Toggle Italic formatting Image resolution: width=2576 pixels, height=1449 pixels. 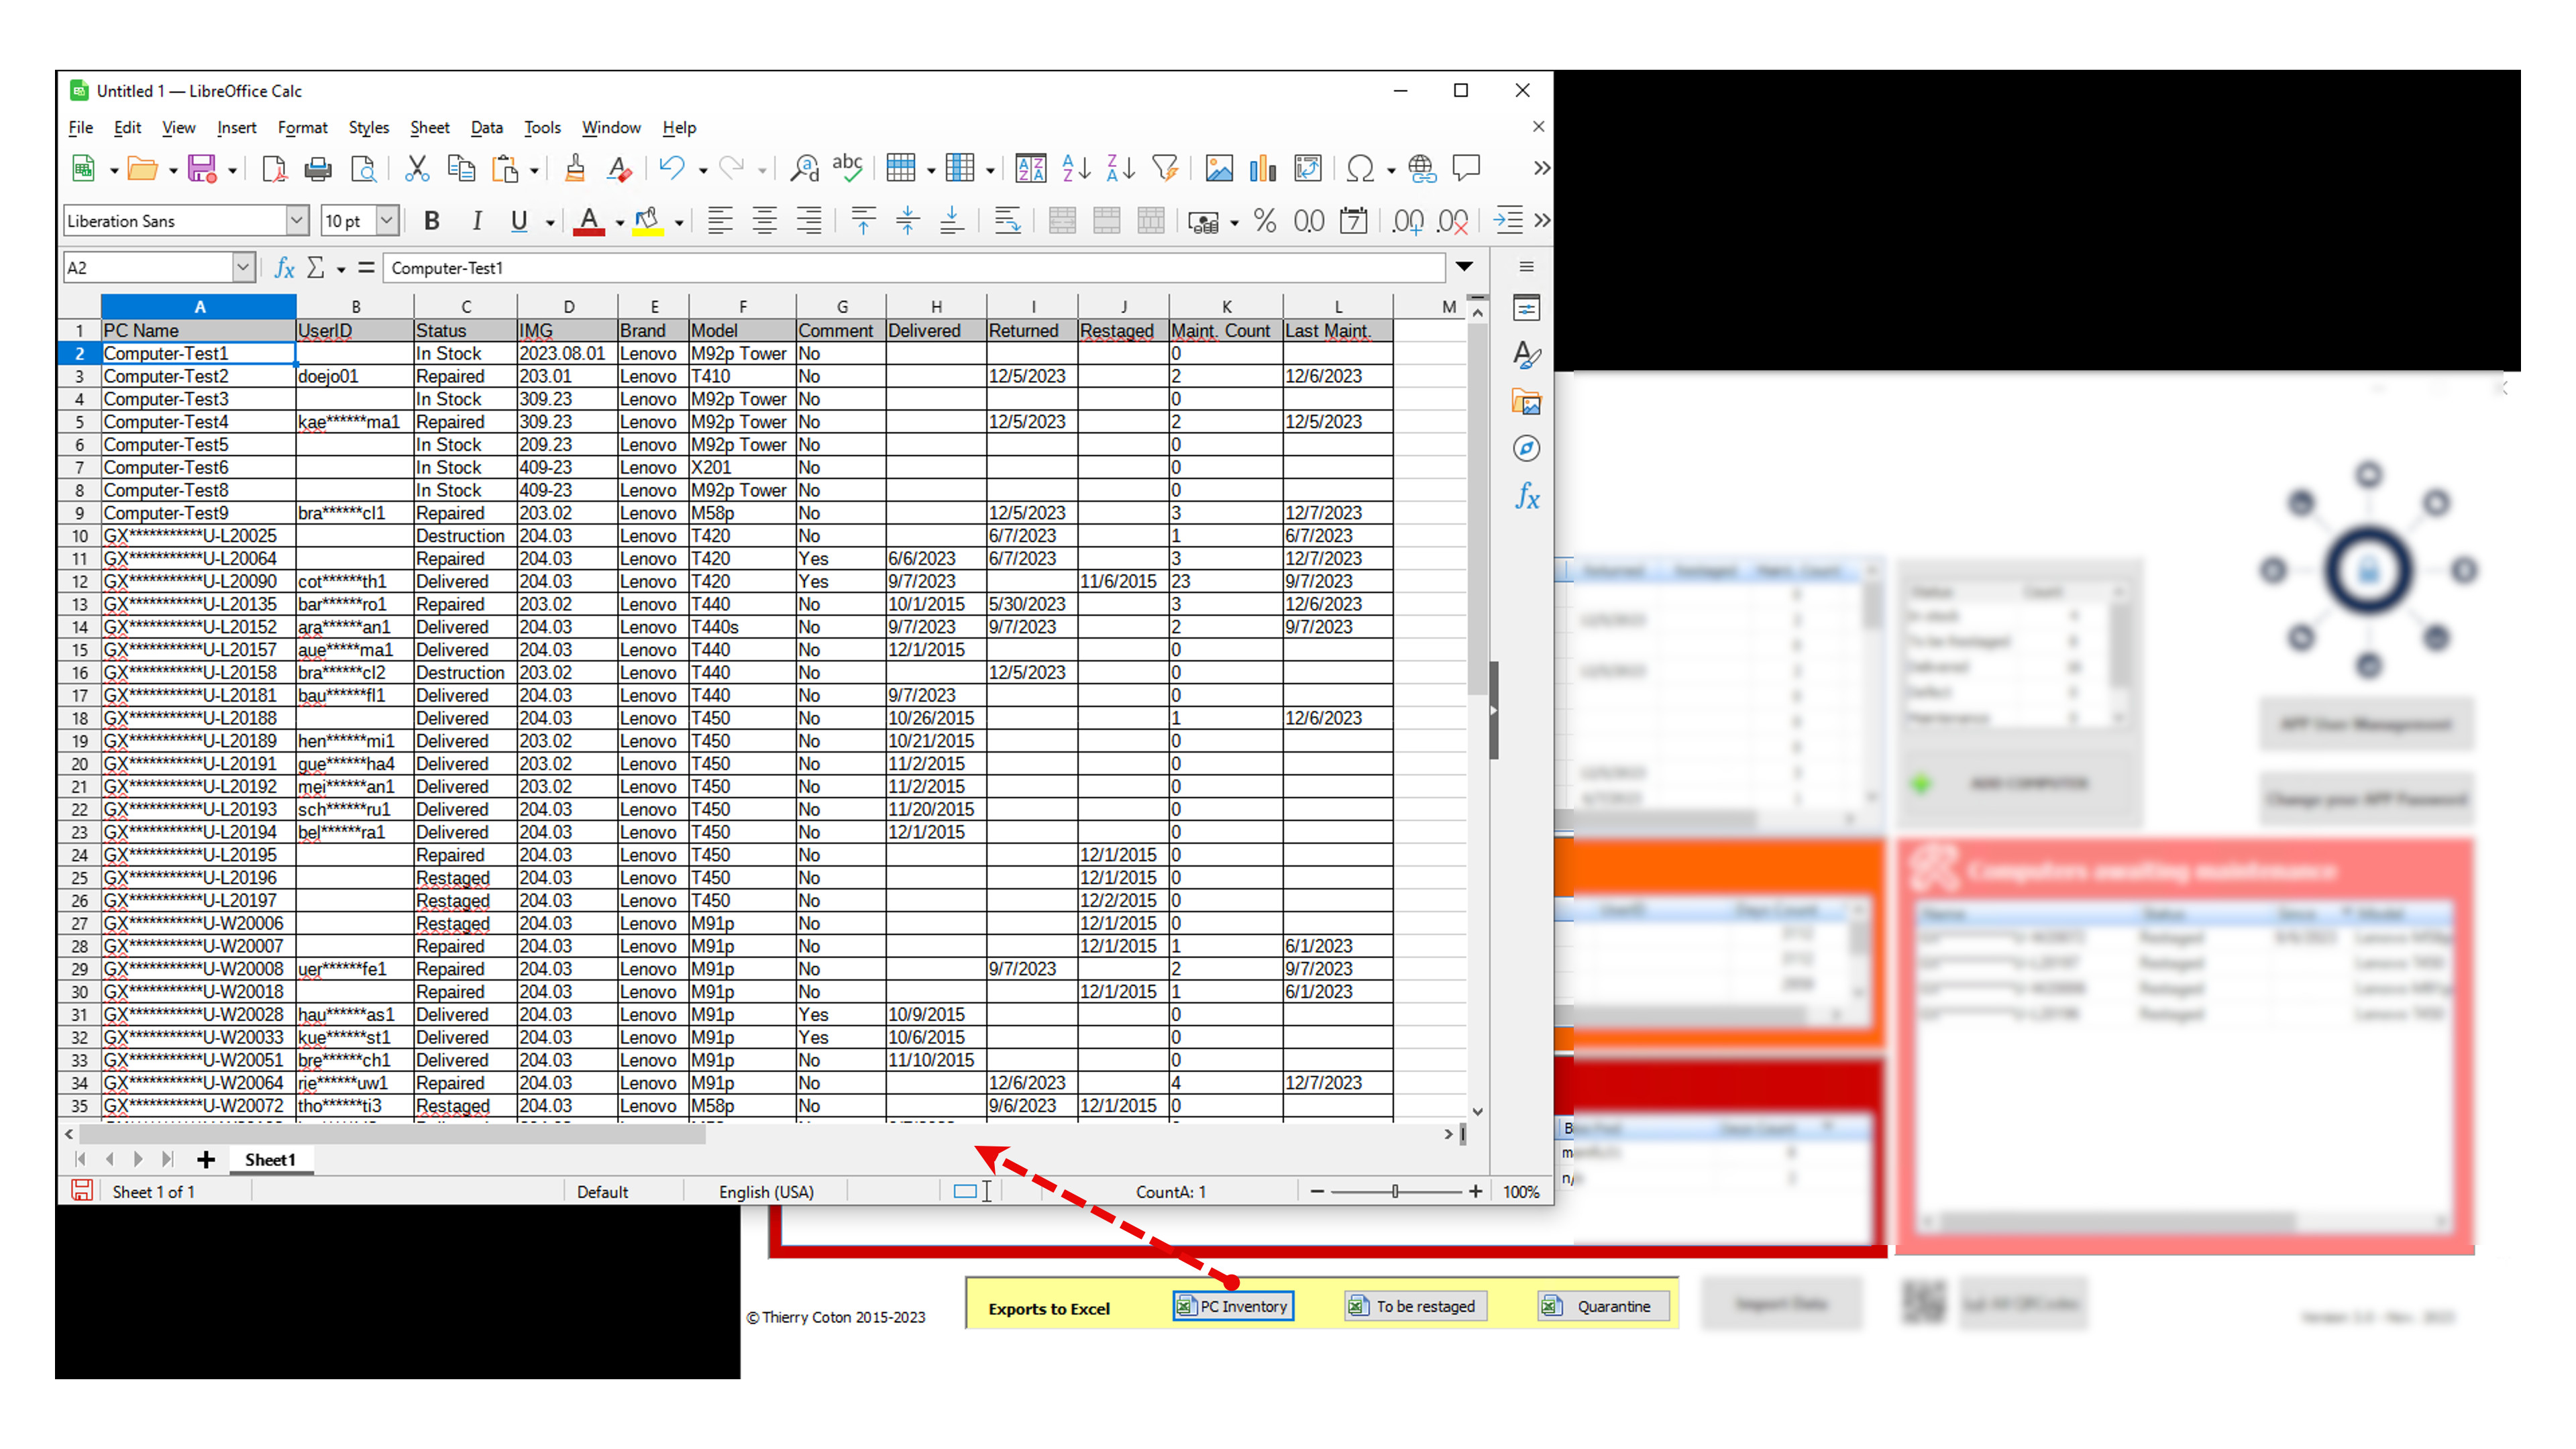[477, 221]
